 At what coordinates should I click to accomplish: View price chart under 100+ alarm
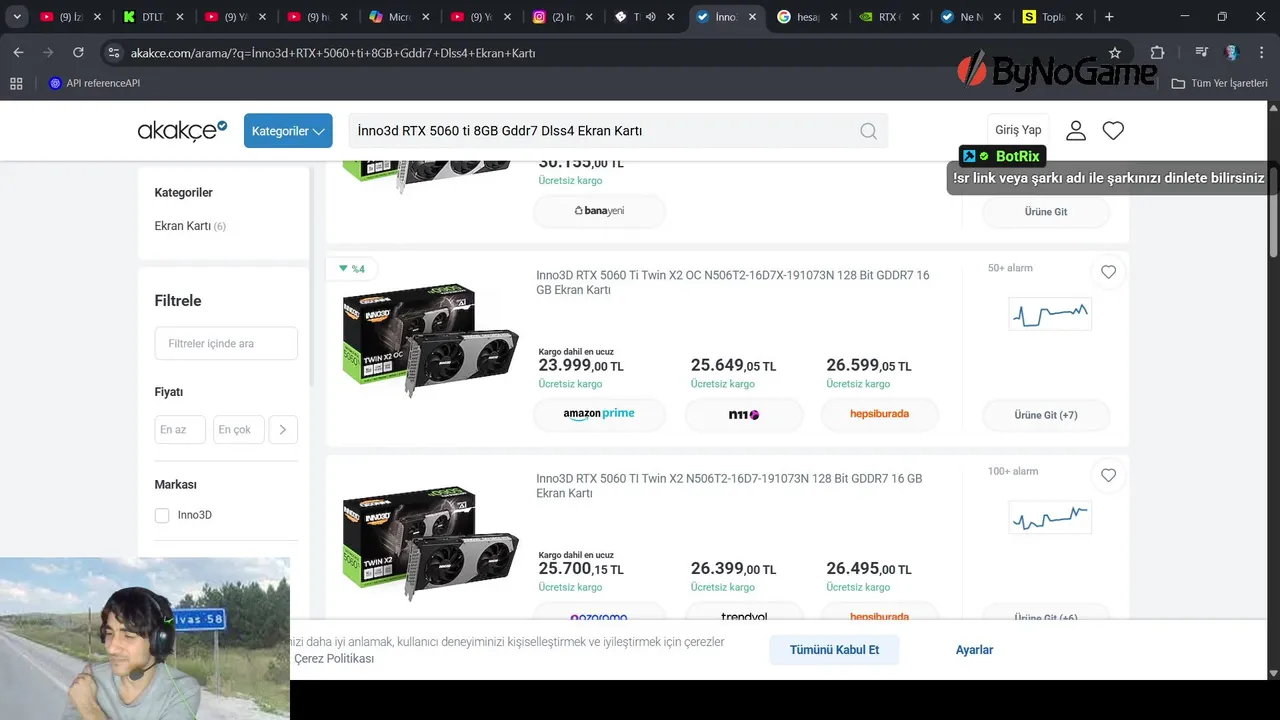click(x=1050, y=517)
